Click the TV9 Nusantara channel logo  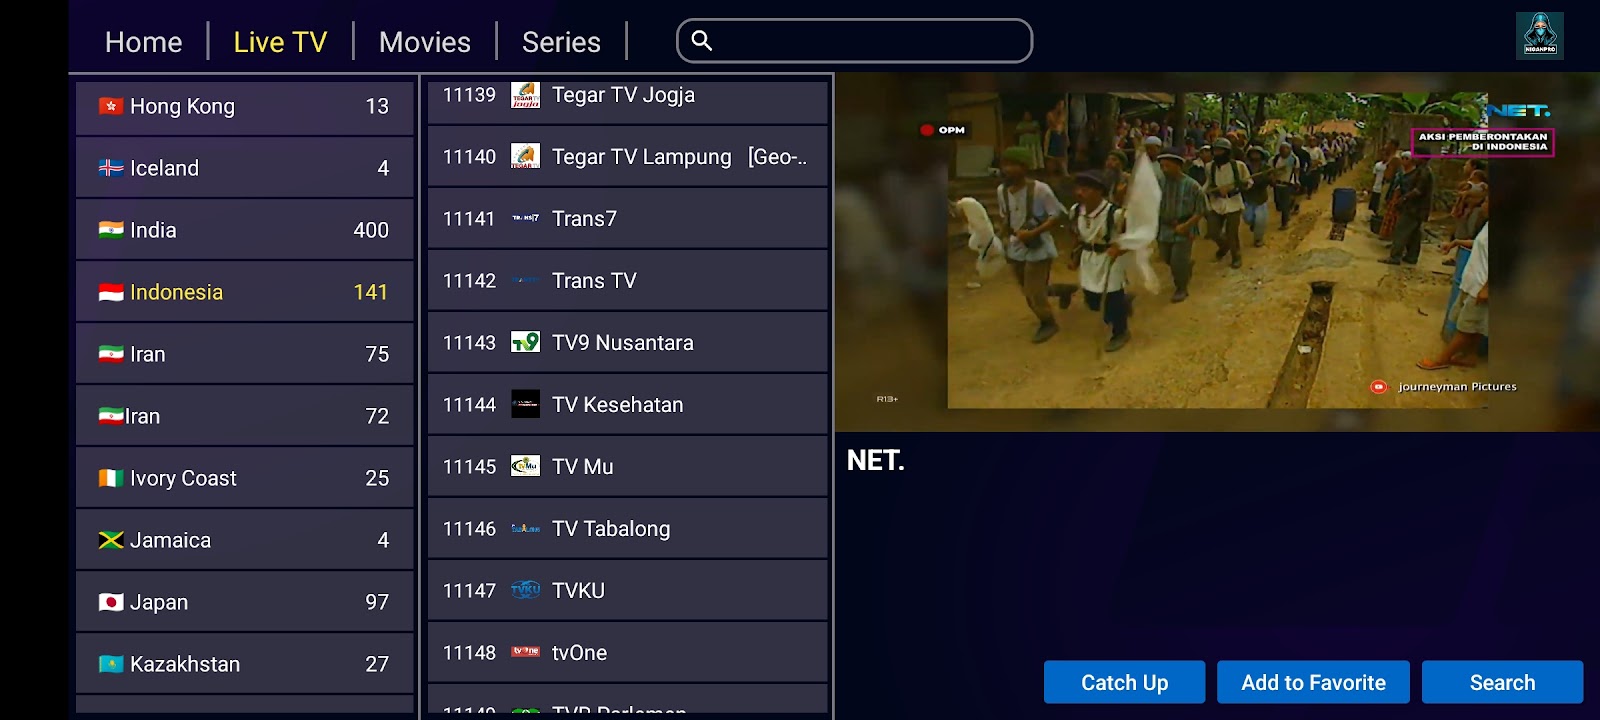[525, 342]
